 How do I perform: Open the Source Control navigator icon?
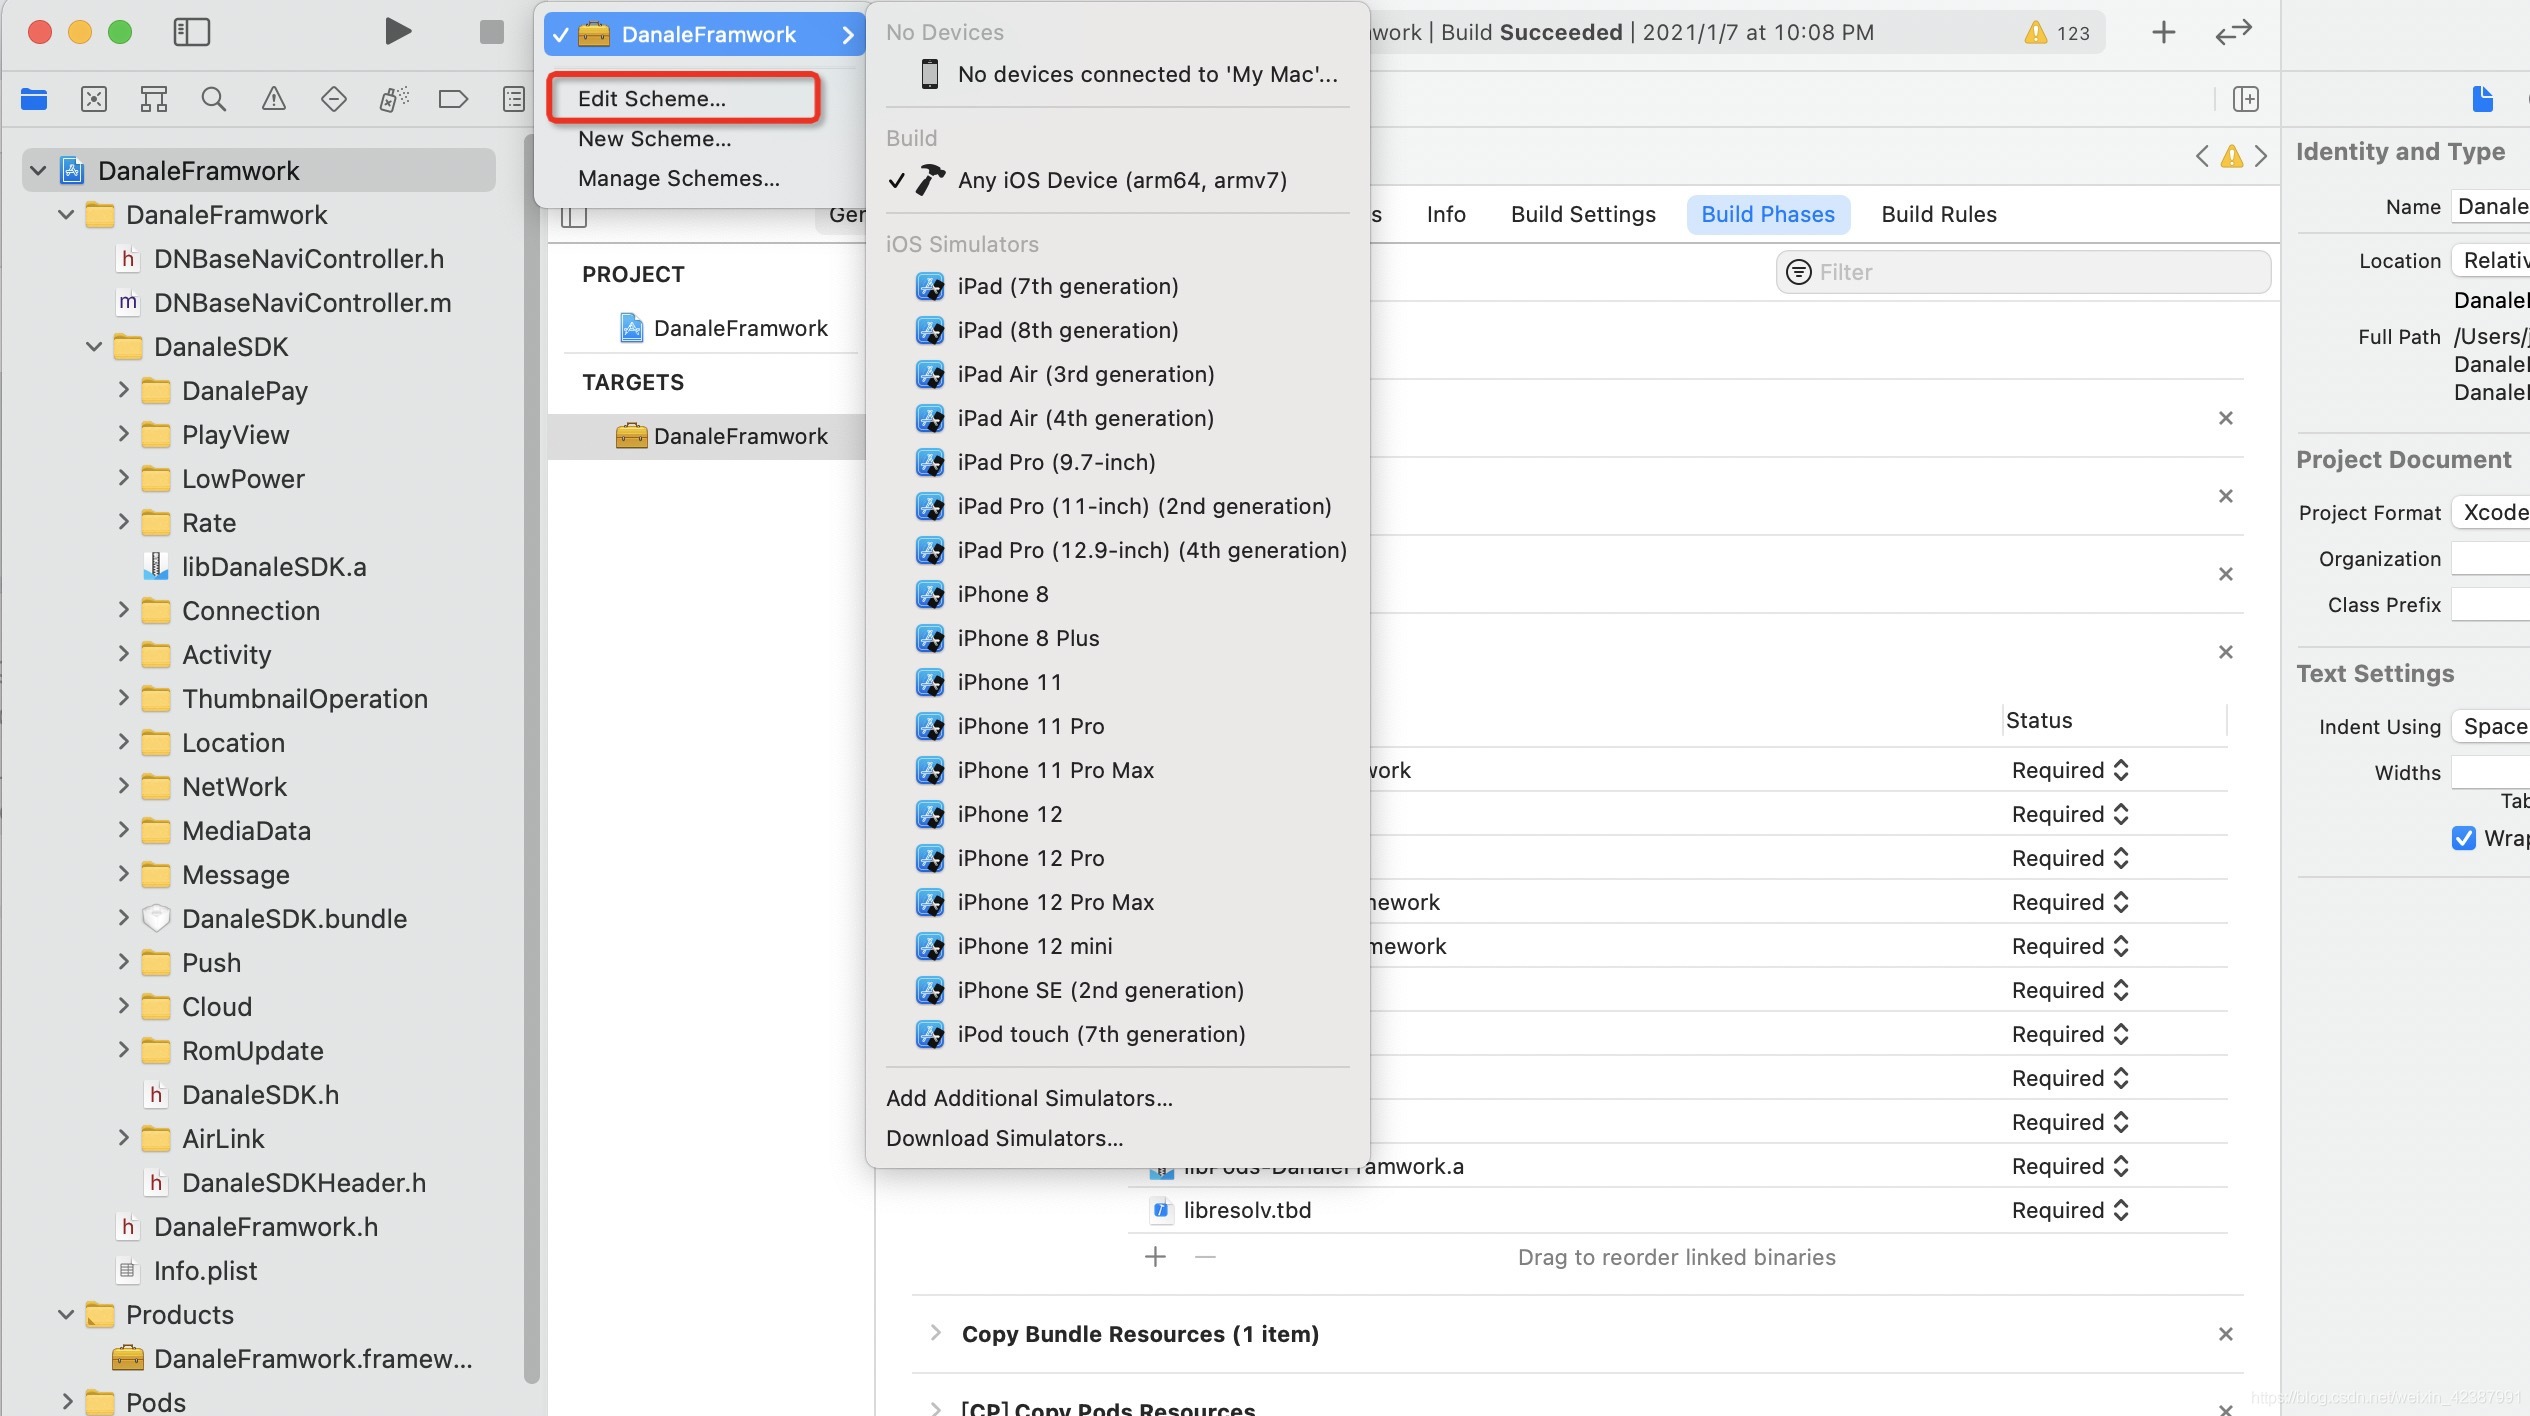(94, 99)
